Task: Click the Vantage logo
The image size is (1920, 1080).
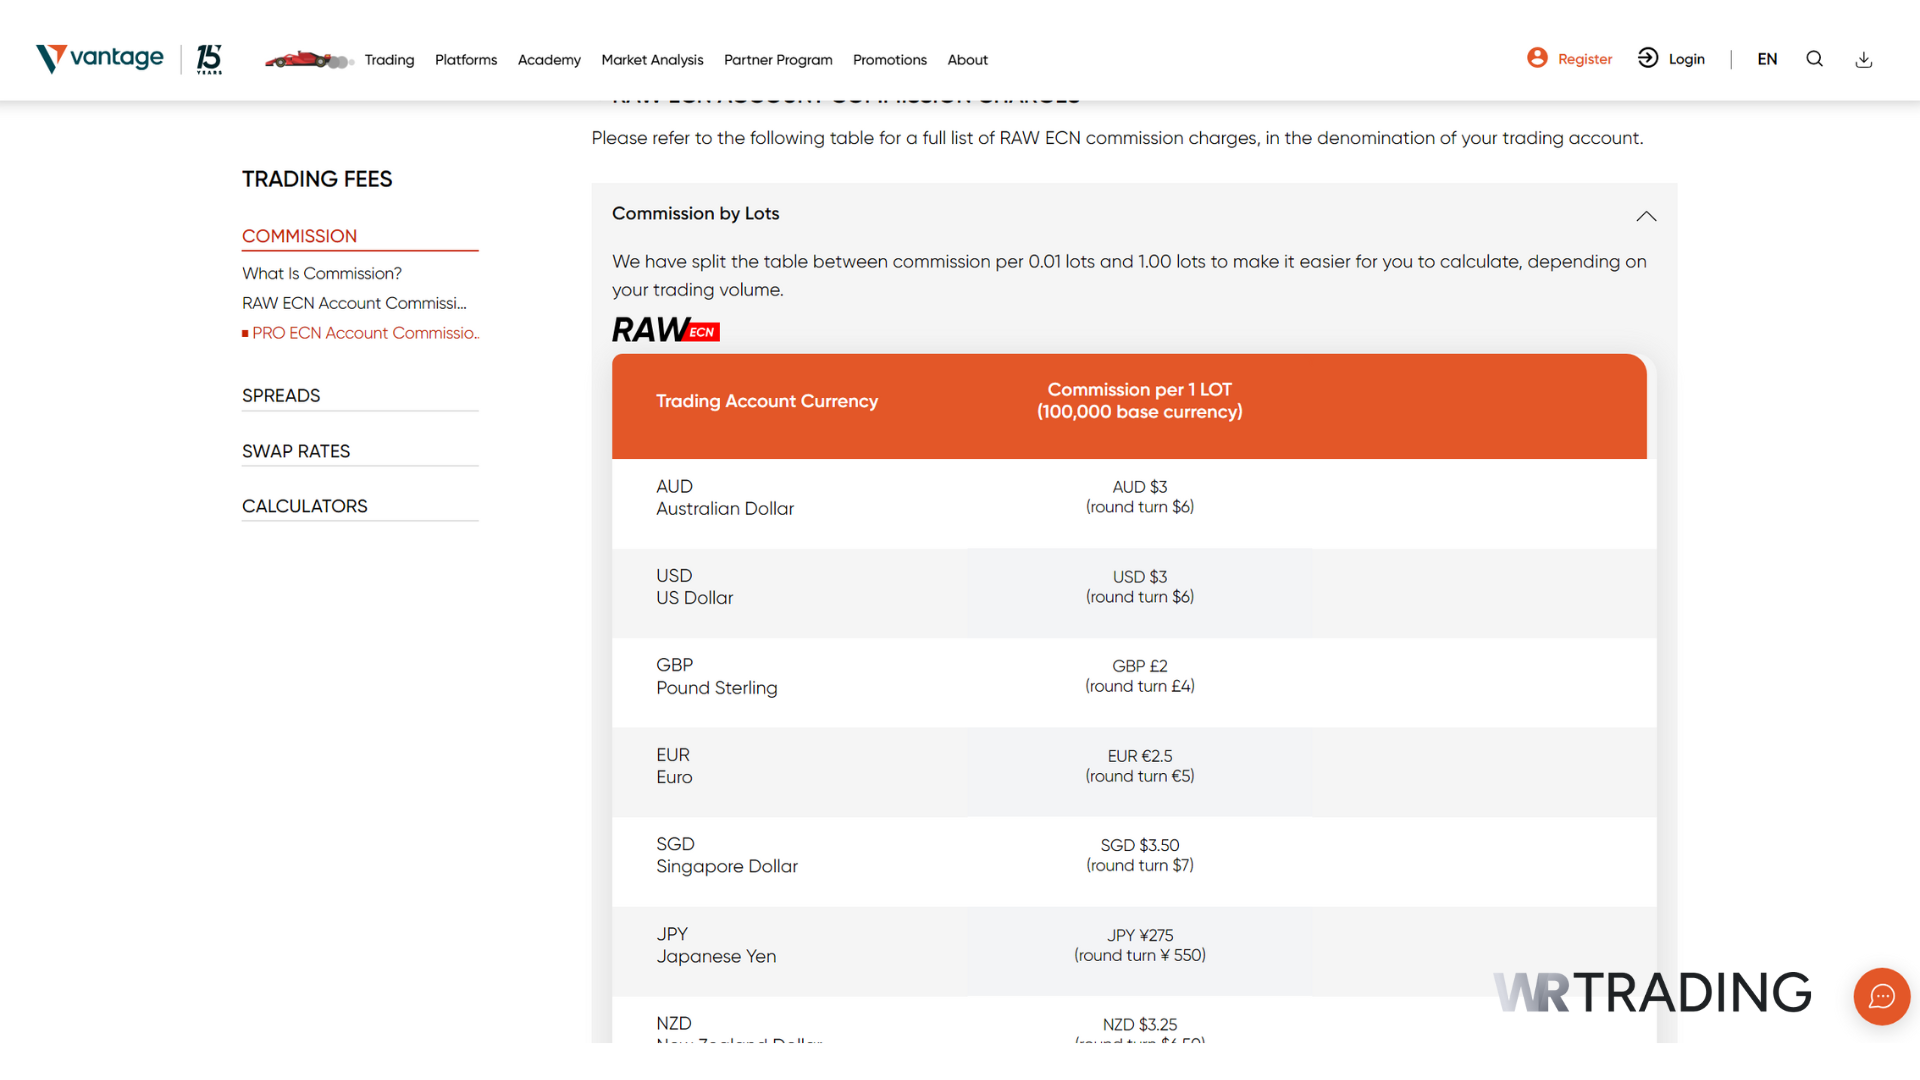Action: [99, 58]
